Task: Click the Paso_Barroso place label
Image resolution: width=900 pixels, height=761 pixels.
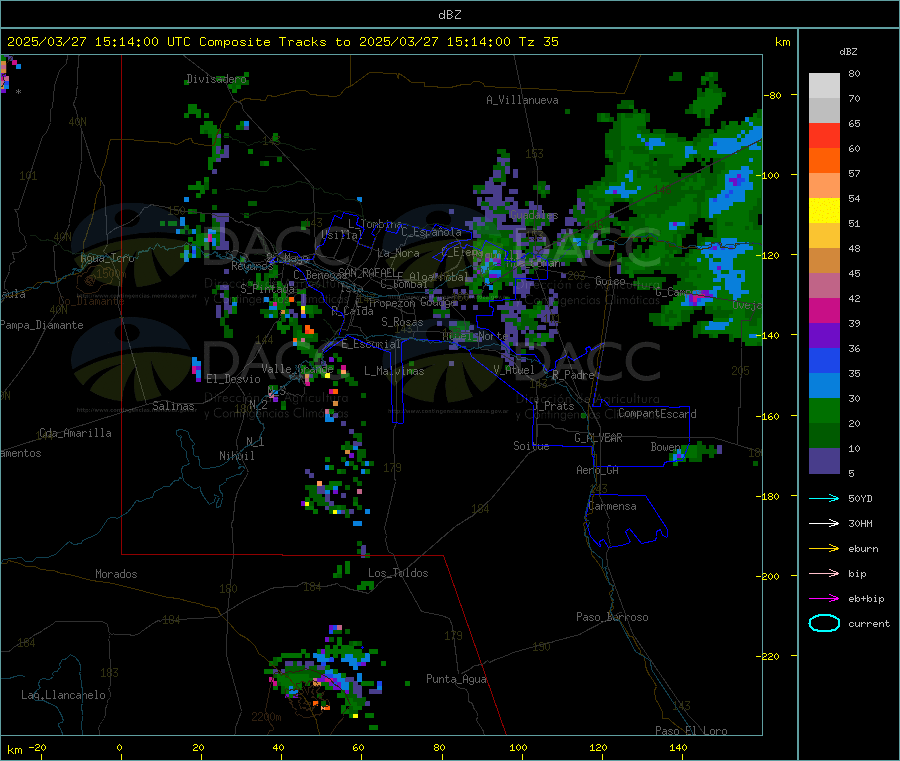Action: point(612,617)
